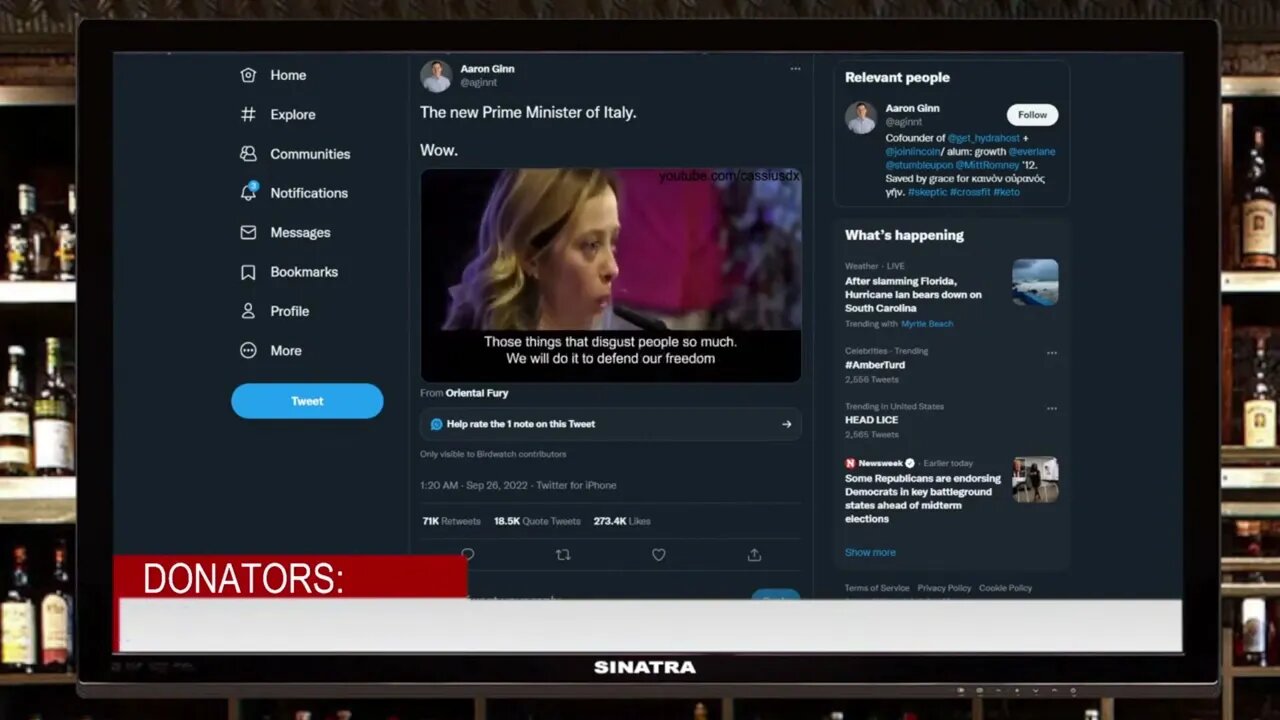
Task: Click the share tweet icon
Action: (754, 554)
